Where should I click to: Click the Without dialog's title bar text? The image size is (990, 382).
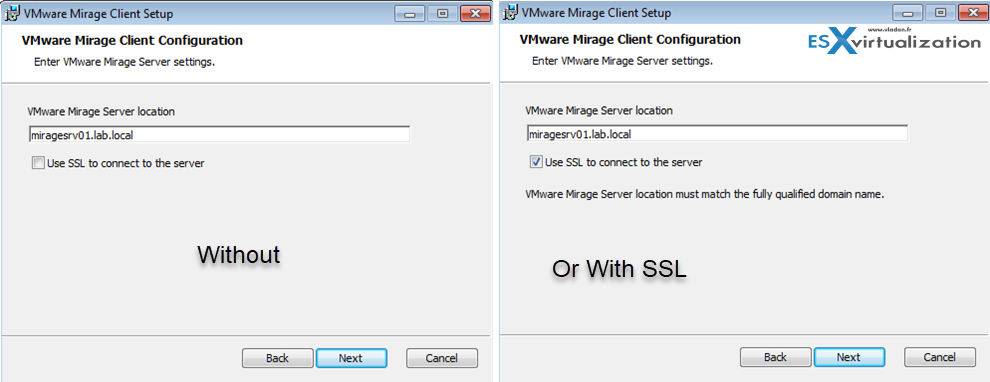[98, 13]
